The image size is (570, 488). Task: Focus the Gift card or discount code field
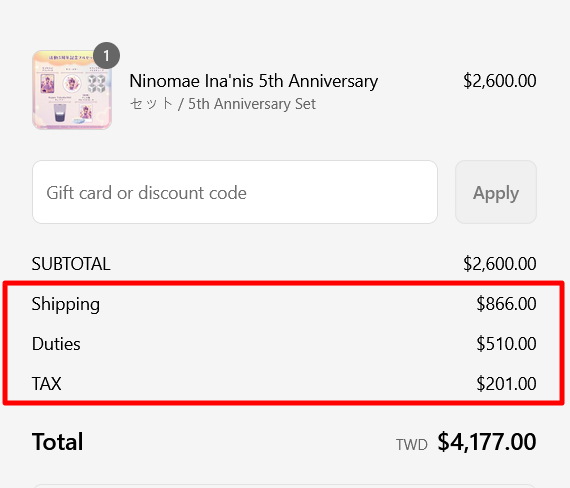(x=235, y=192)
